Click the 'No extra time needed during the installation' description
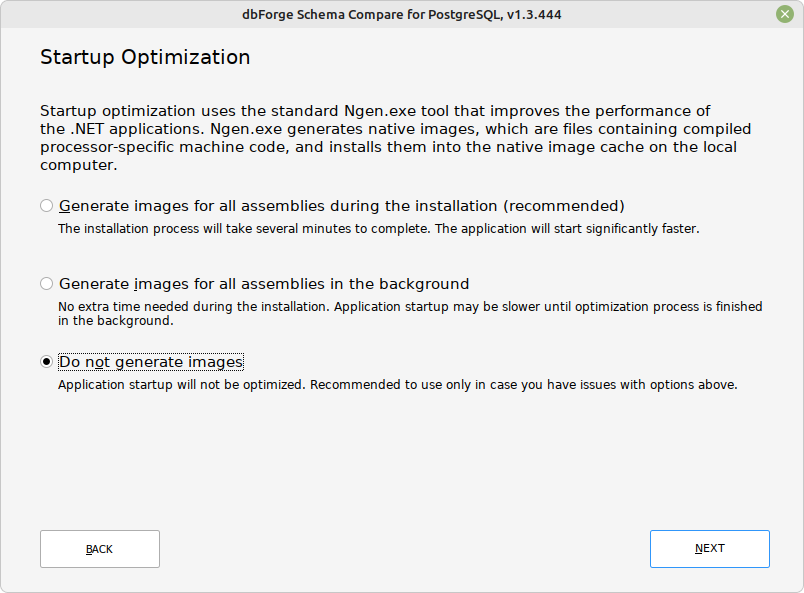Screen dimensions: 804x593 410,313
